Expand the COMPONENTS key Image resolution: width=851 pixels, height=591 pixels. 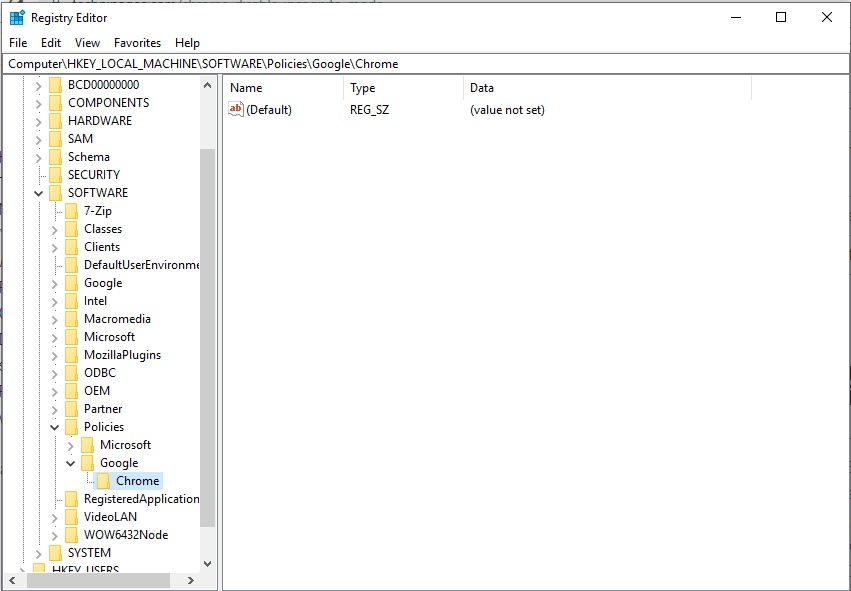pyautogui.click(x=38, y=104)
